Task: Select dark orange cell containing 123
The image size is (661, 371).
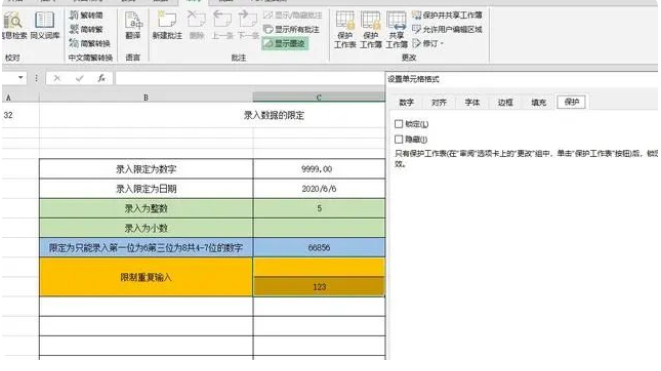Action: (x=319, y=287)
